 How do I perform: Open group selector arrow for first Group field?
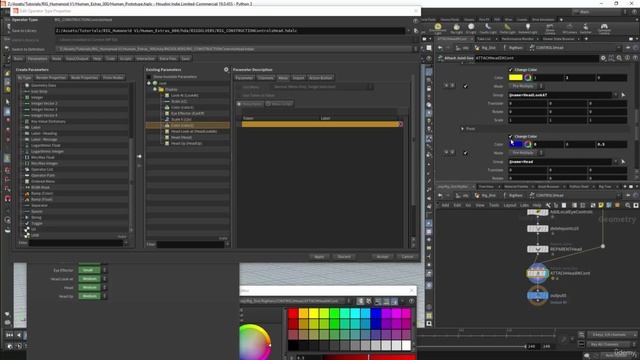623,95
